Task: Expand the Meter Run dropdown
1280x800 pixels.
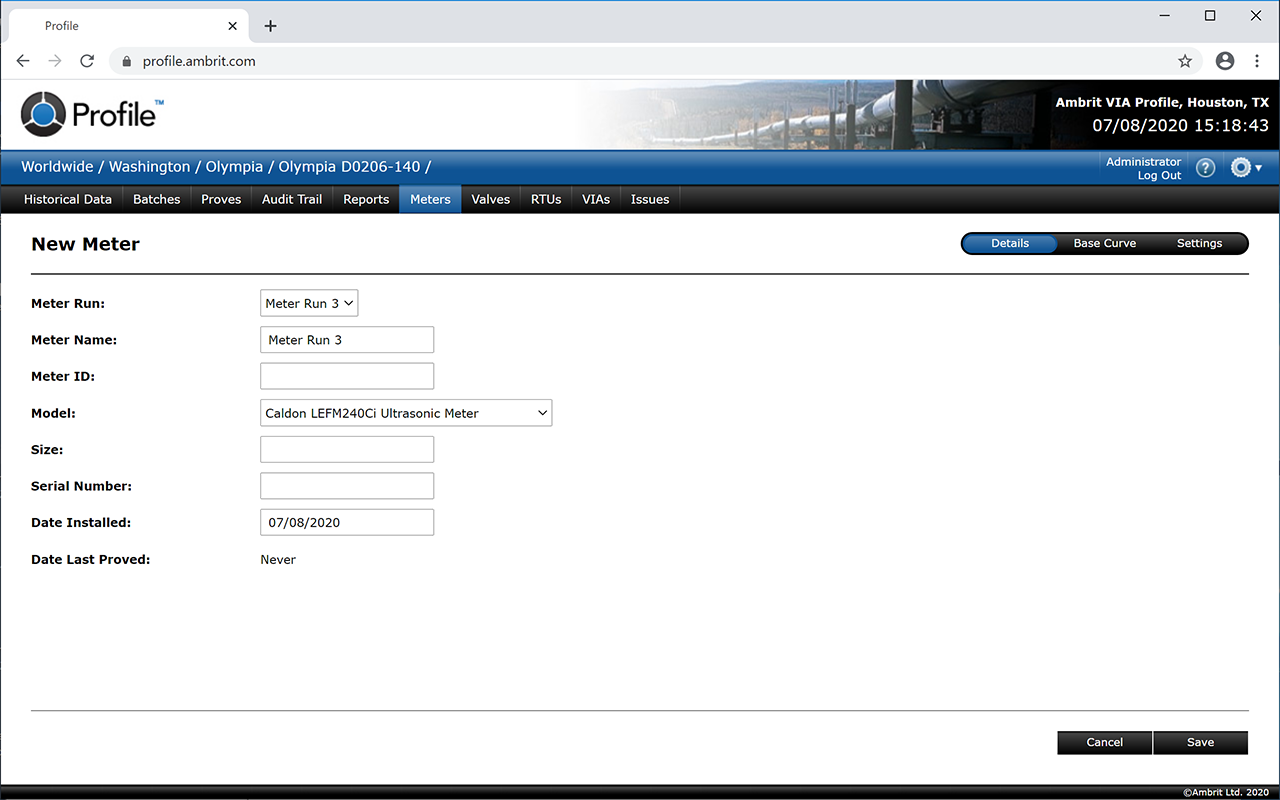Action: pyautogui.click(x=309, y=303)
